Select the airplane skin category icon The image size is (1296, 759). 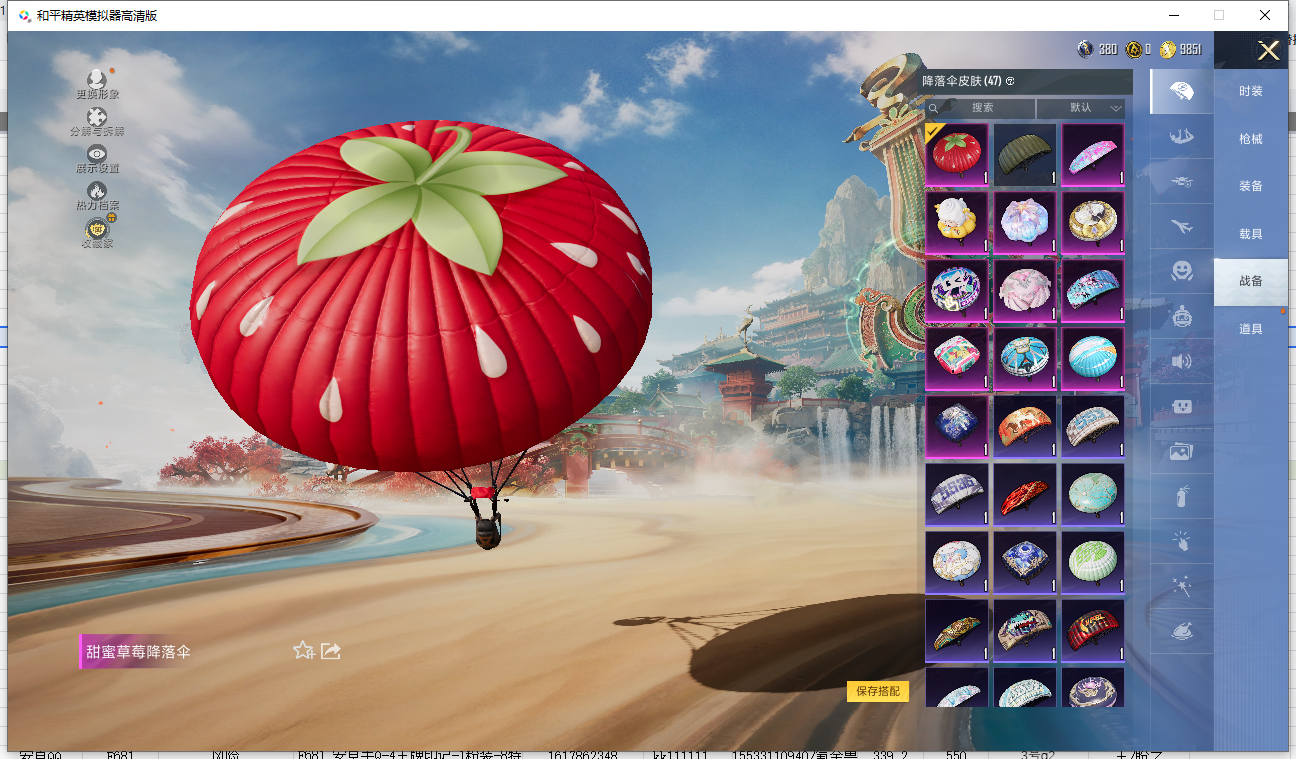(1181, 226)
